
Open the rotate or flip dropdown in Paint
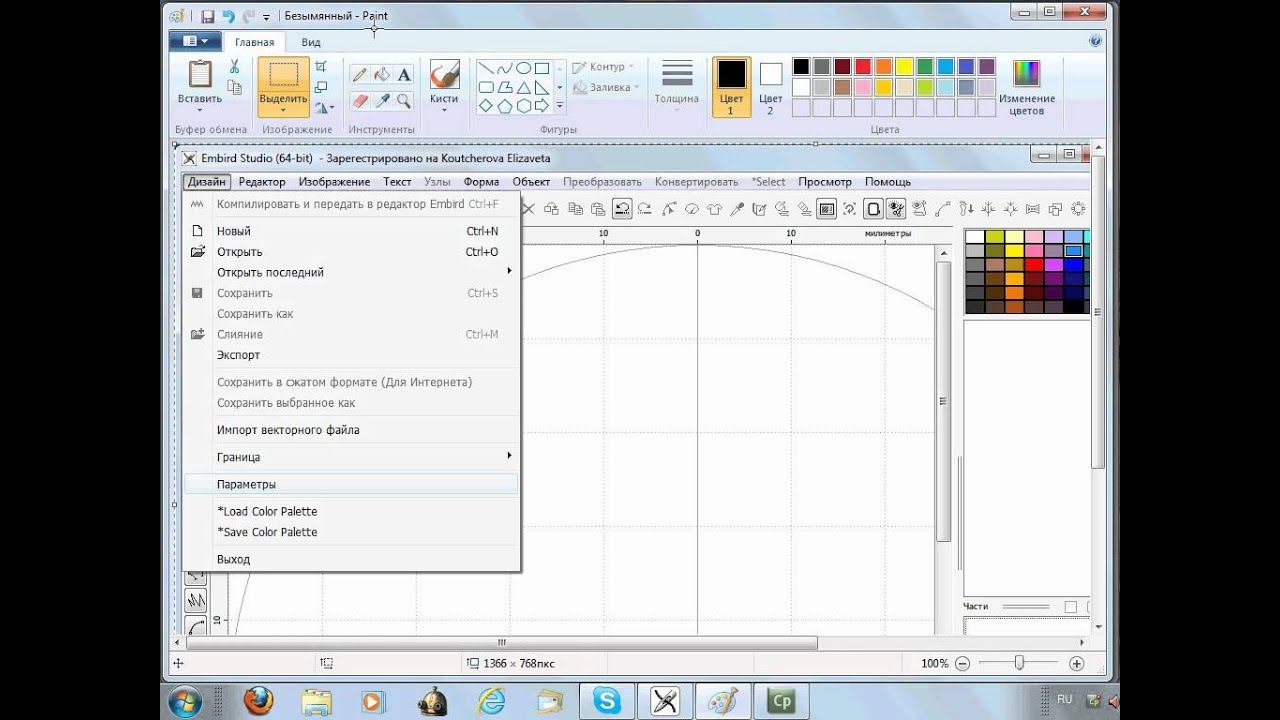(324, 108)
